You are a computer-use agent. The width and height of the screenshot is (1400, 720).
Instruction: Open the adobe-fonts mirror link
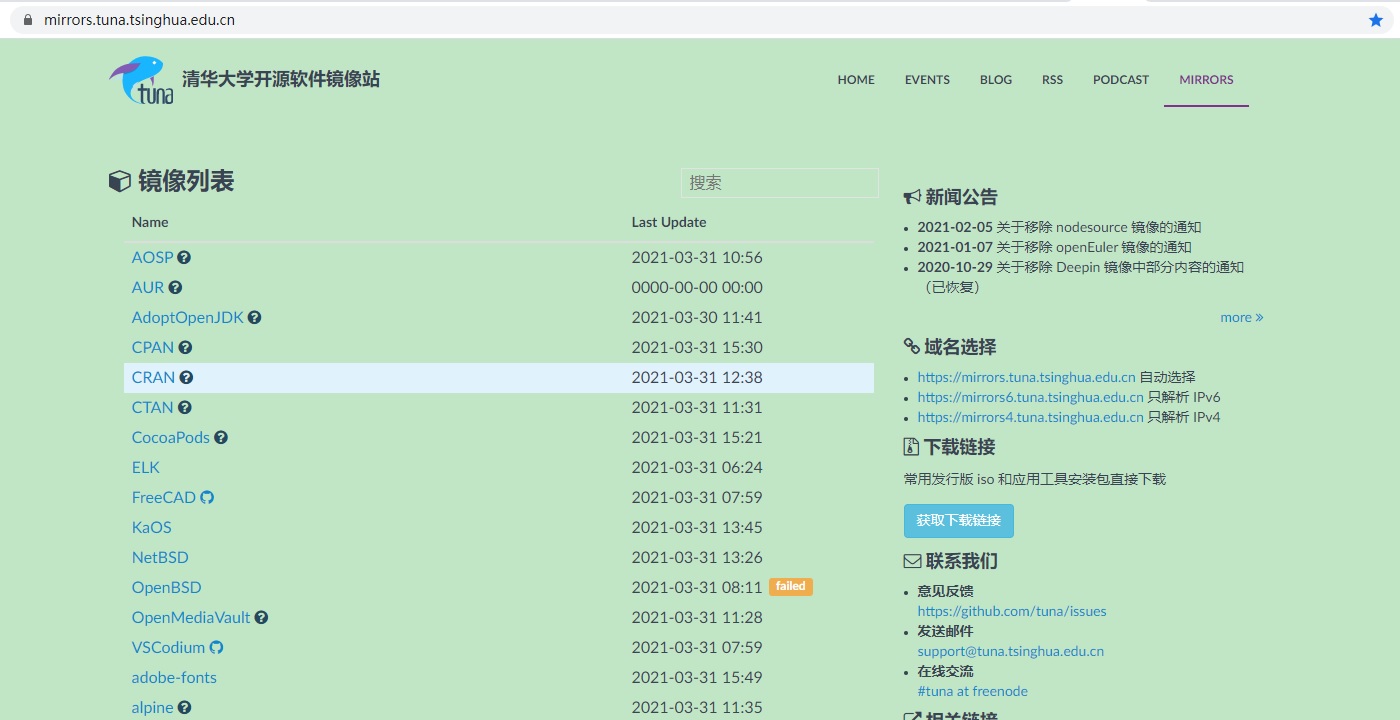coord(174,677)
